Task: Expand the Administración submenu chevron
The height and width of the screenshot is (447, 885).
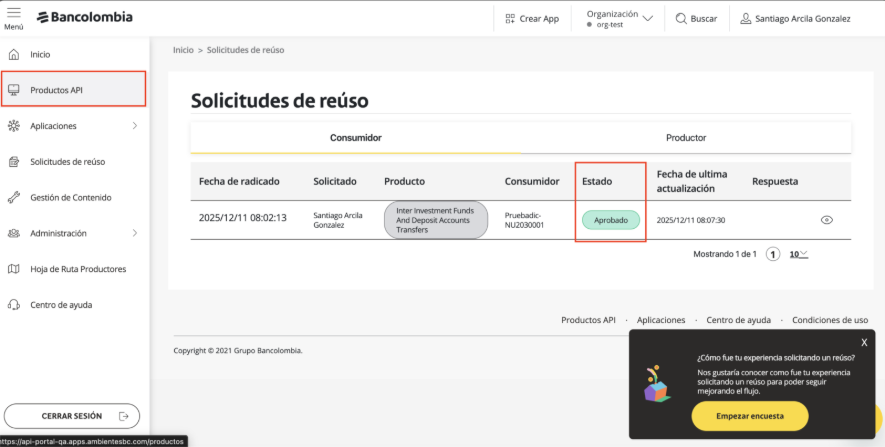Action: [135, 233]
